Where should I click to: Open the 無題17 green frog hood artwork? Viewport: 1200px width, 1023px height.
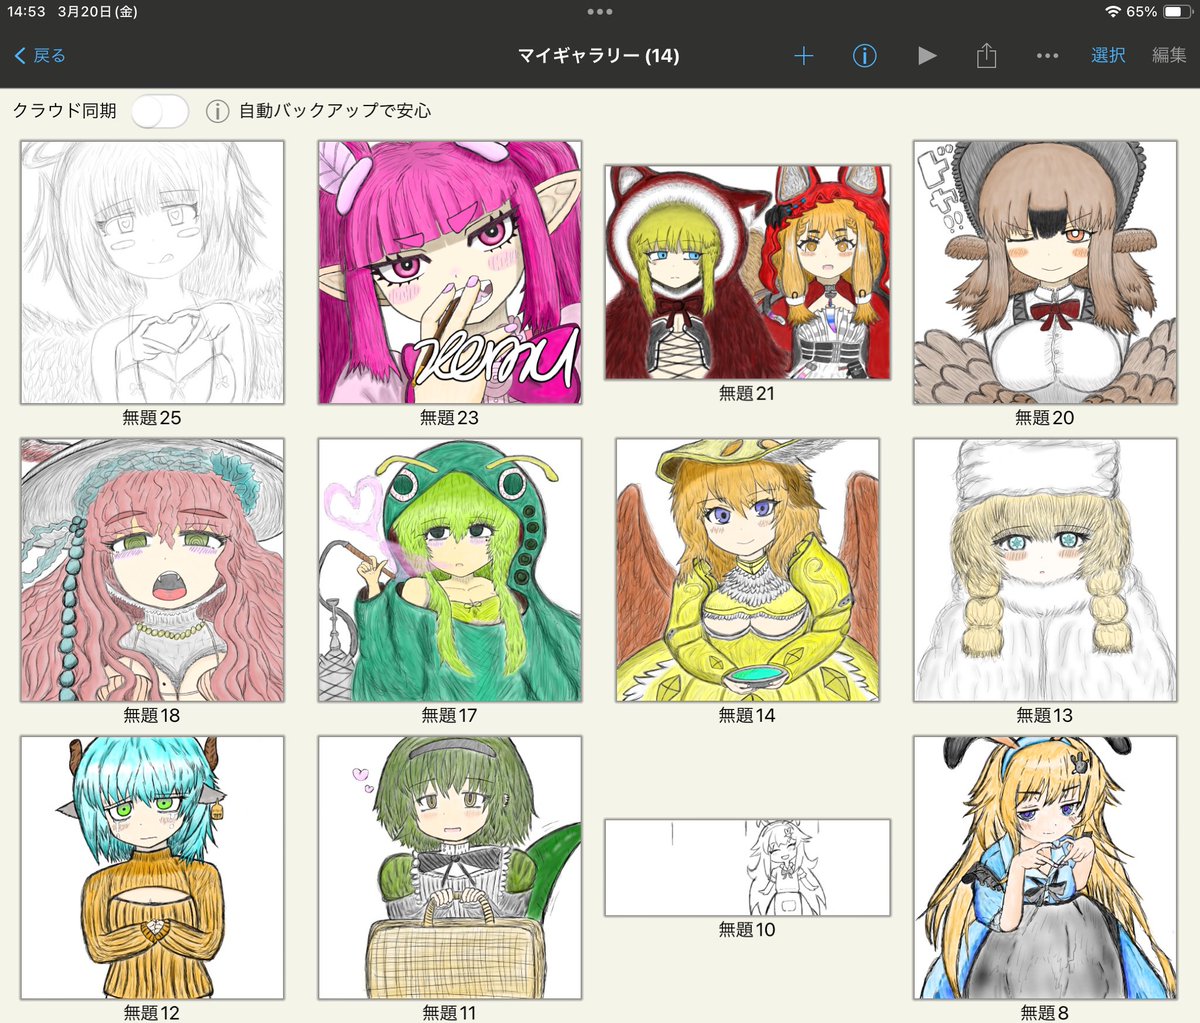449,570
